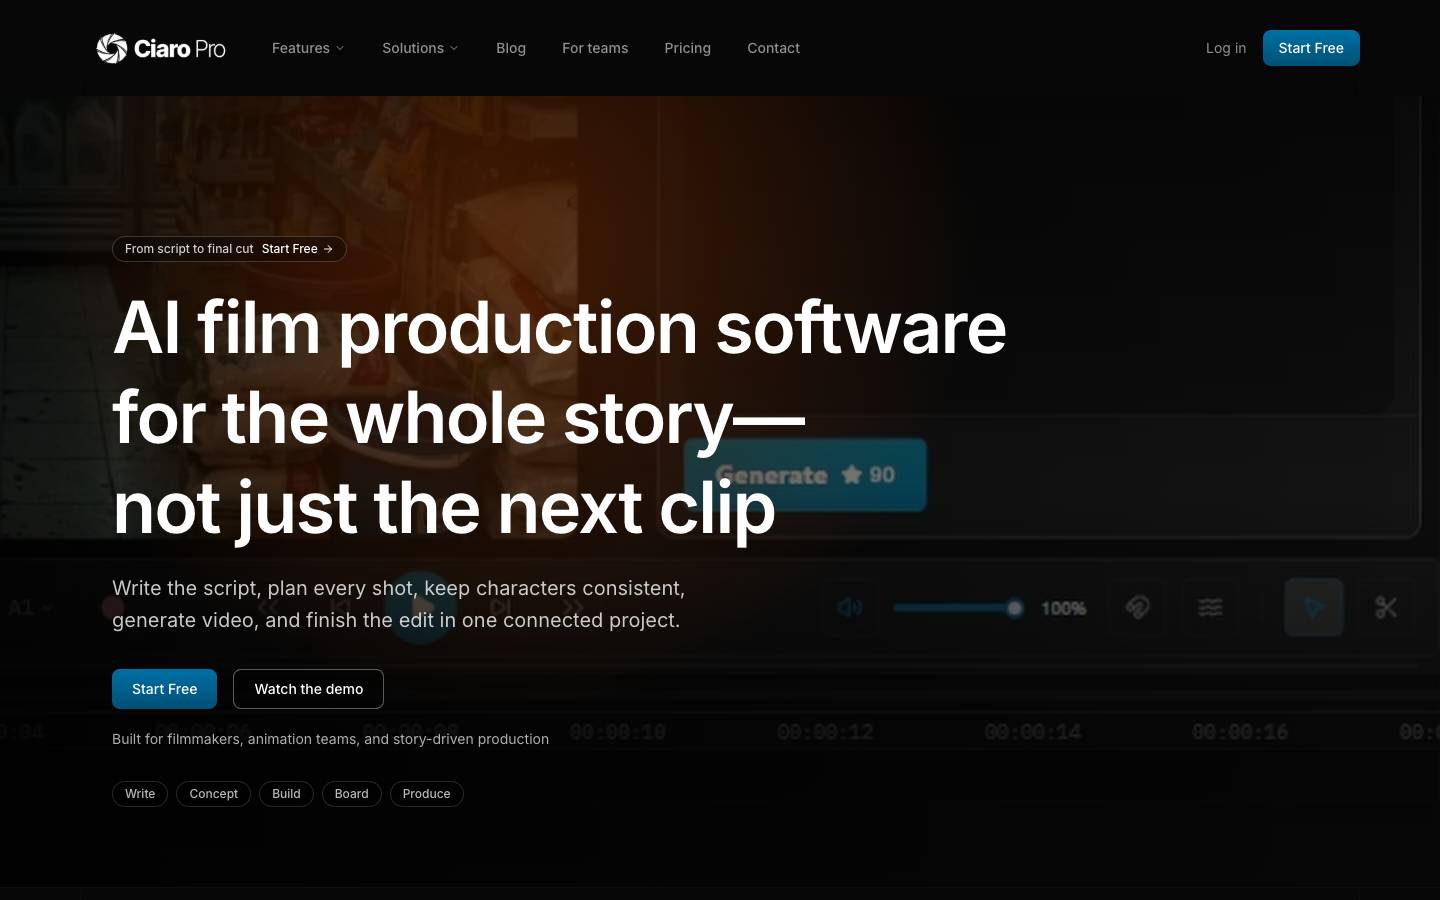Click the Ciaro Pro logo
This screenshot has width=1440, height=900.
tap(161, 48)
